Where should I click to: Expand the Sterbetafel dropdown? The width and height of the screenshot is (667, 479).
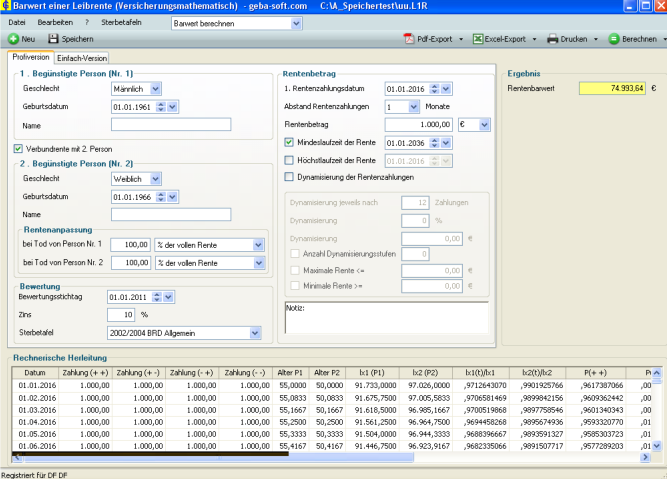pyautogui.click(x=254, y=333)
